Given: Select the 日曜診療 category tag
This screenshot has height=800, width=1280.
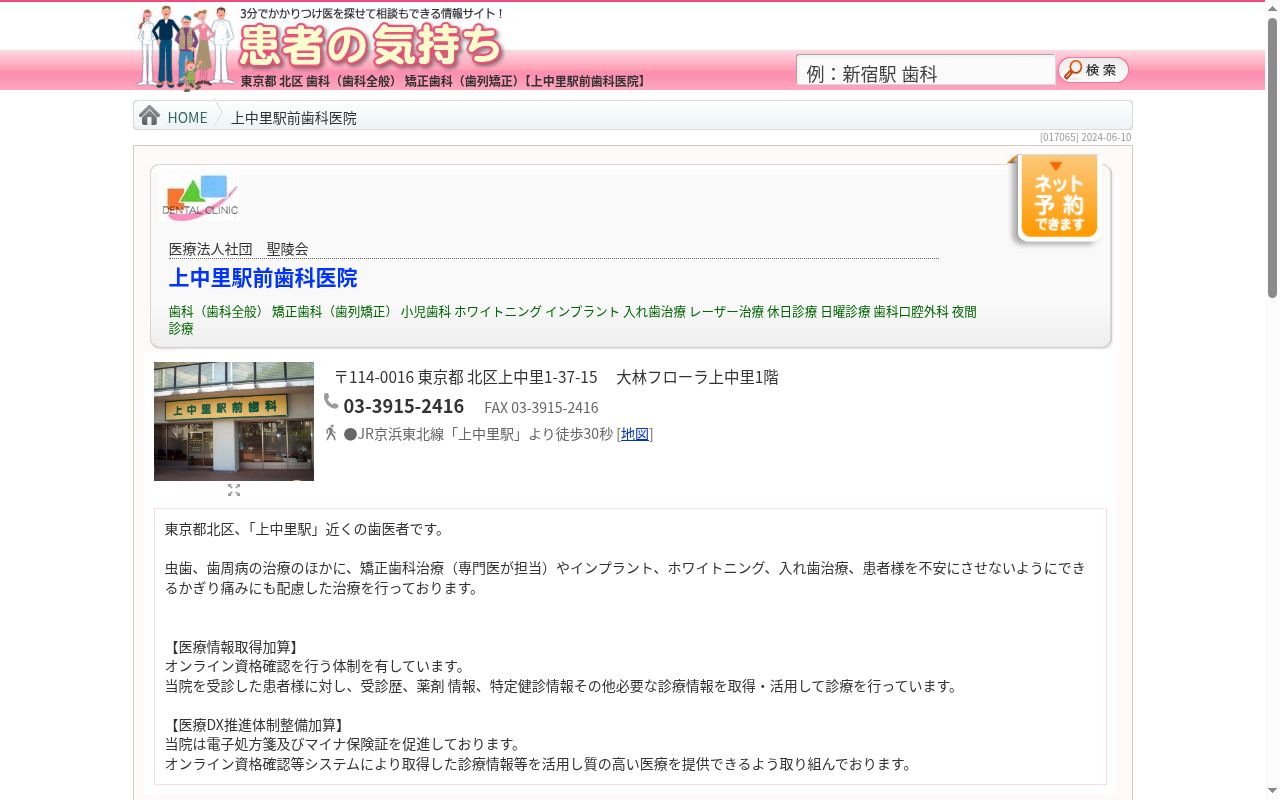Looking at the screenshot, I should (846, 312).
